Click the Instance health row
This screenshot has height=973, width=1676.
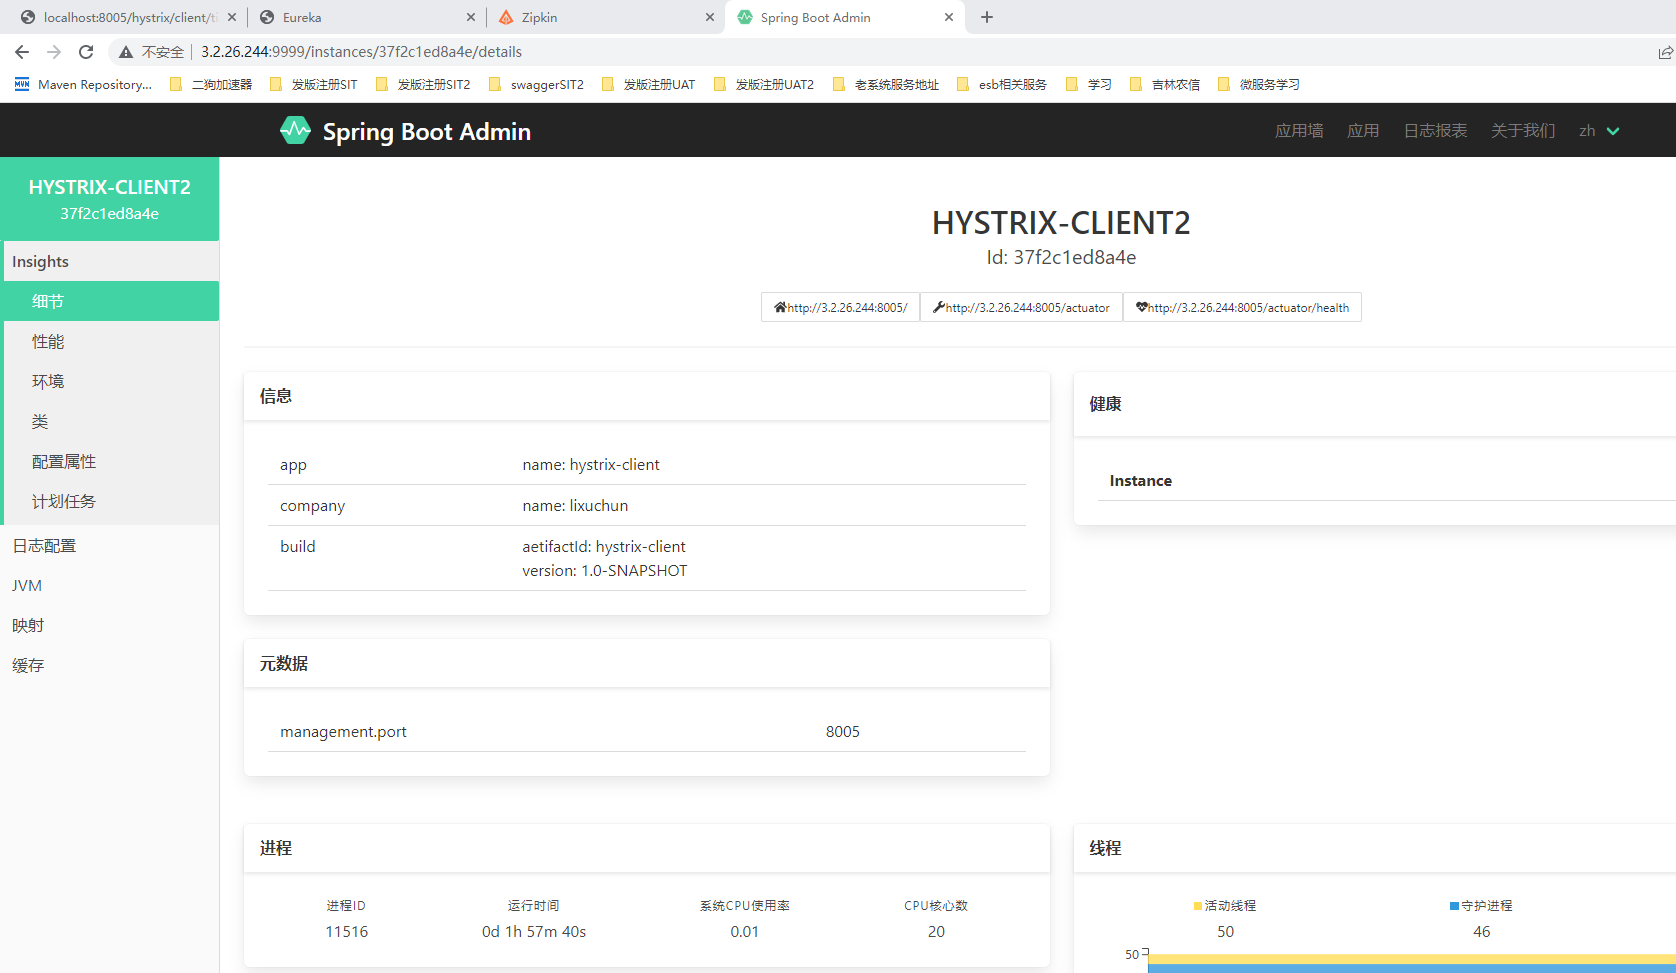pos(1386,481)
